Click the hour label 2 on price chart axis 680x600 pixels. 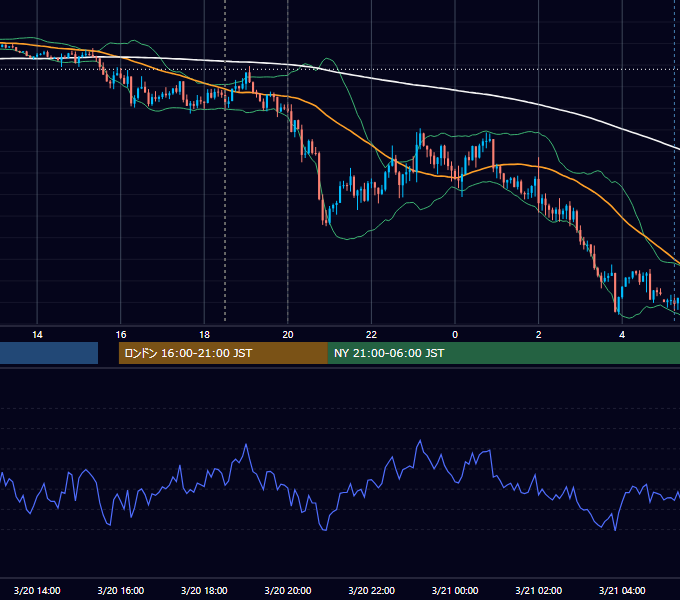(x=539, y=335)
